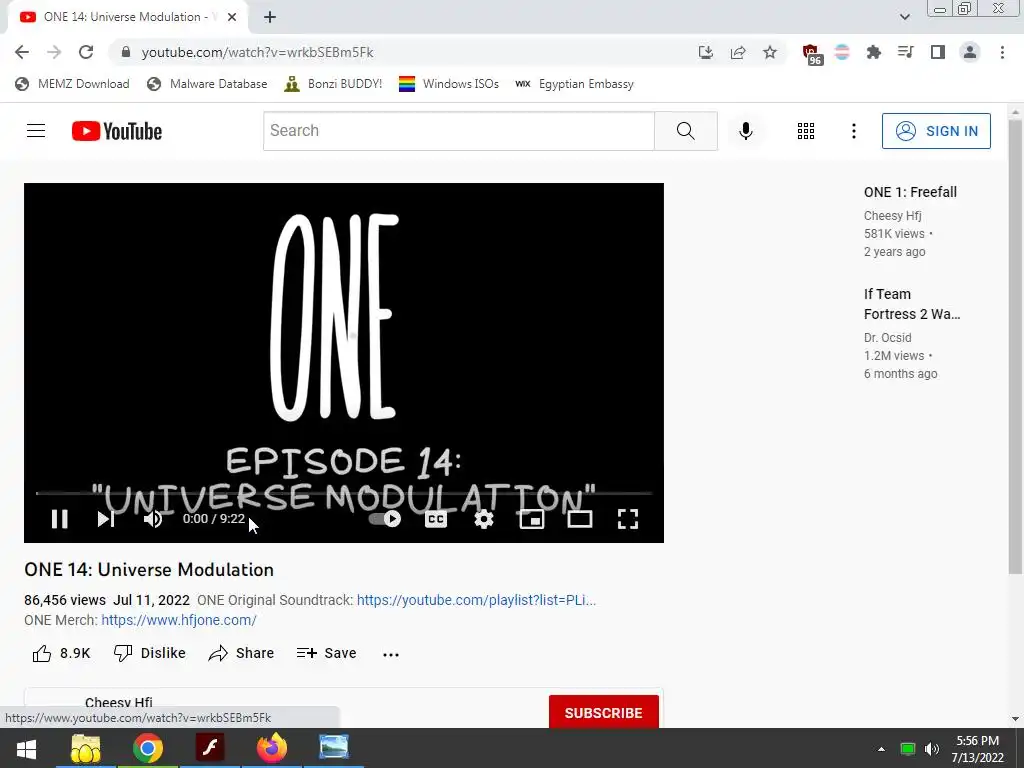Screen dimensions: 1024x768
Task: Click browser back arrow
Action: click(x=22, y=52)
